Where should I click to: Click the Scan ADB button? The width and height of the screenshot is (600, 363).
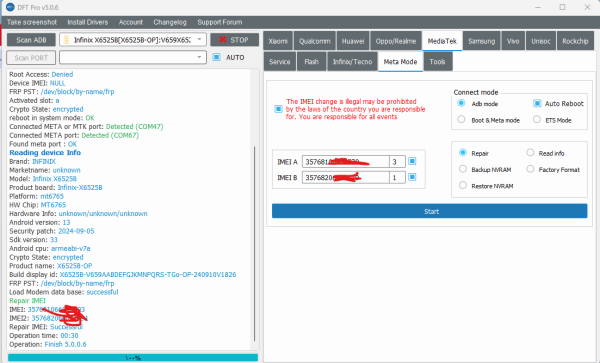31,40
